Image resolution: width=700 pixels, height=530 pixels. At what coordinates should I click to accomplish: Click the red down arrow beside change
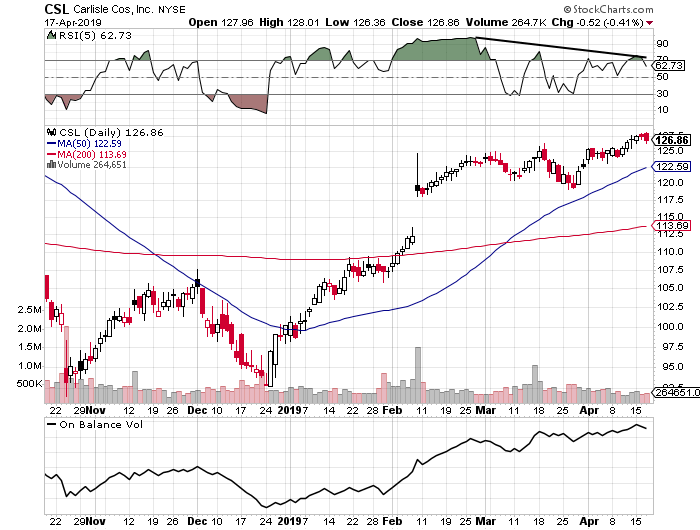pyautogui.click(x=649, y=23)
